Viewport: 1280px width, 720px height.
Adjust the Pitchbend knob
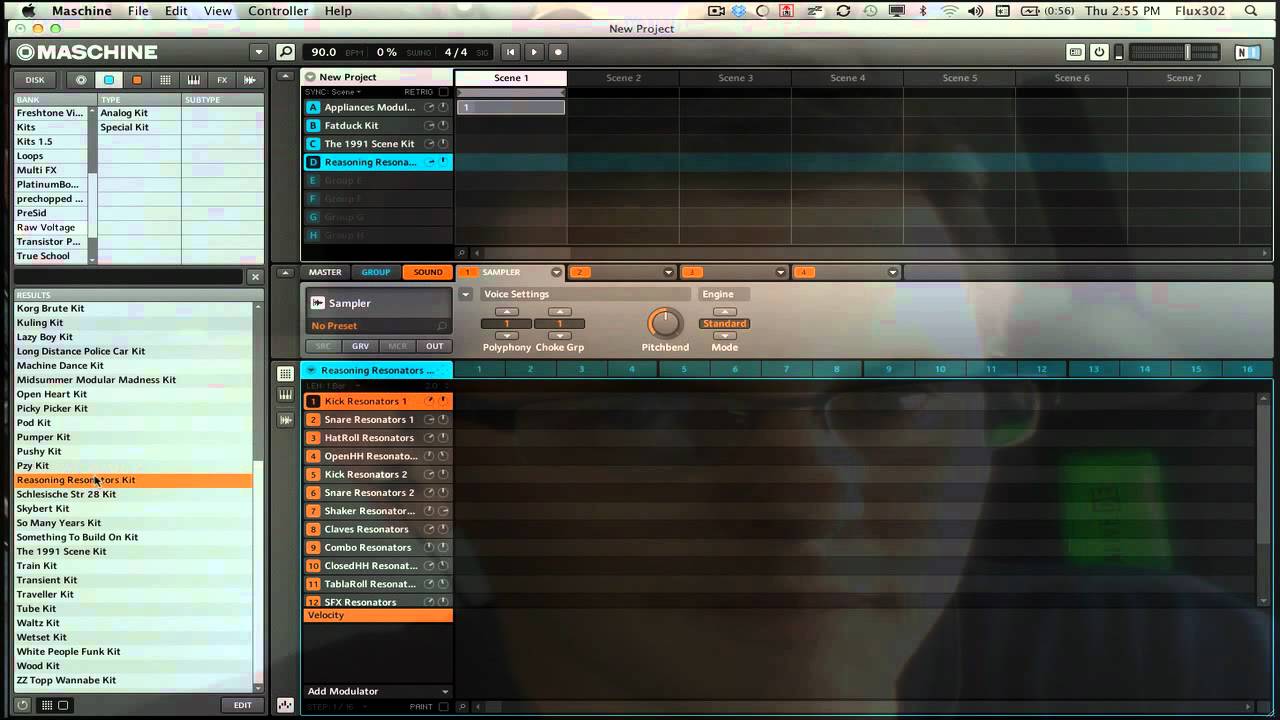point(663,322)
